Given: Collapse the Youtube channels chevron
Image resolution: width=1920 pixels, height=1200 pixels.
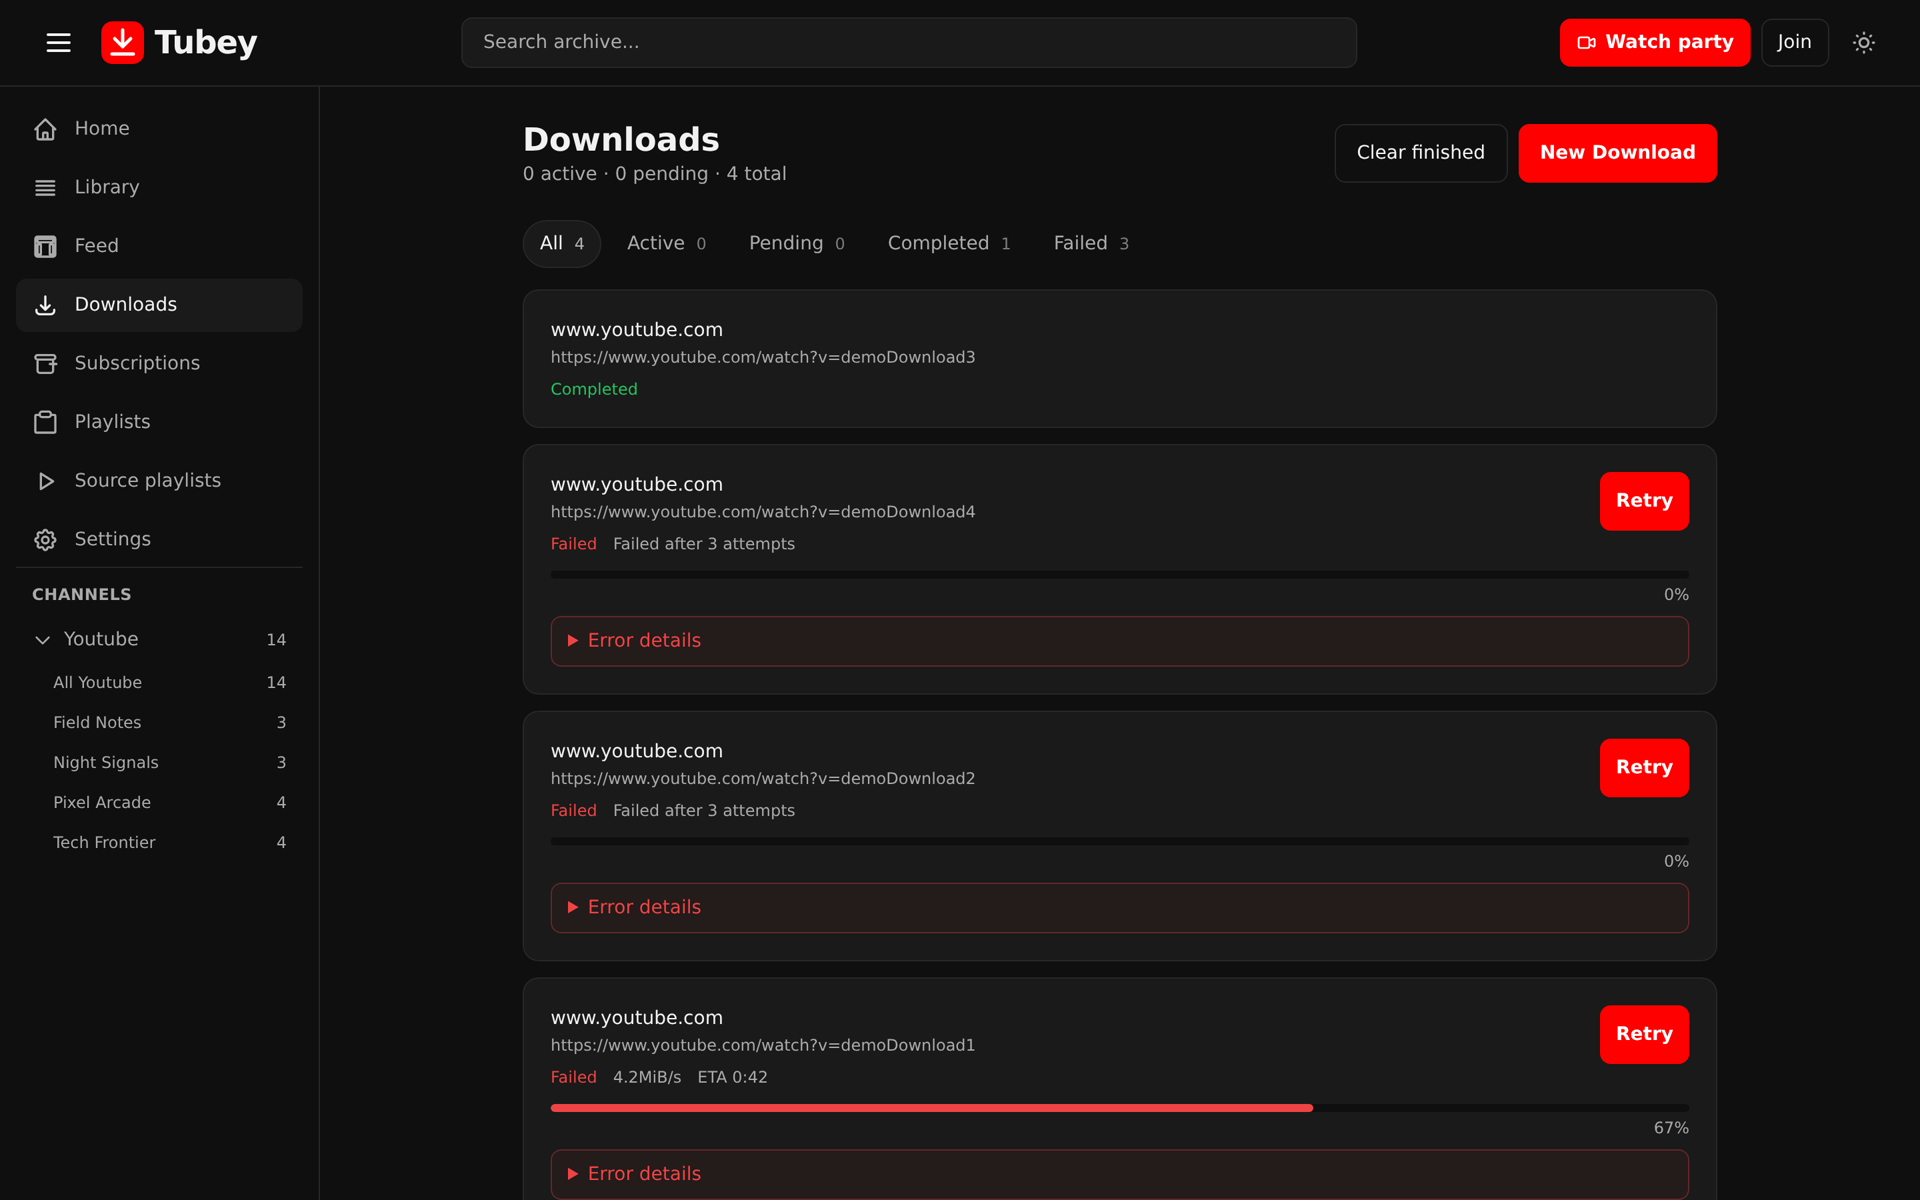Looking at the screenshot, I should [x=42, y=640].
